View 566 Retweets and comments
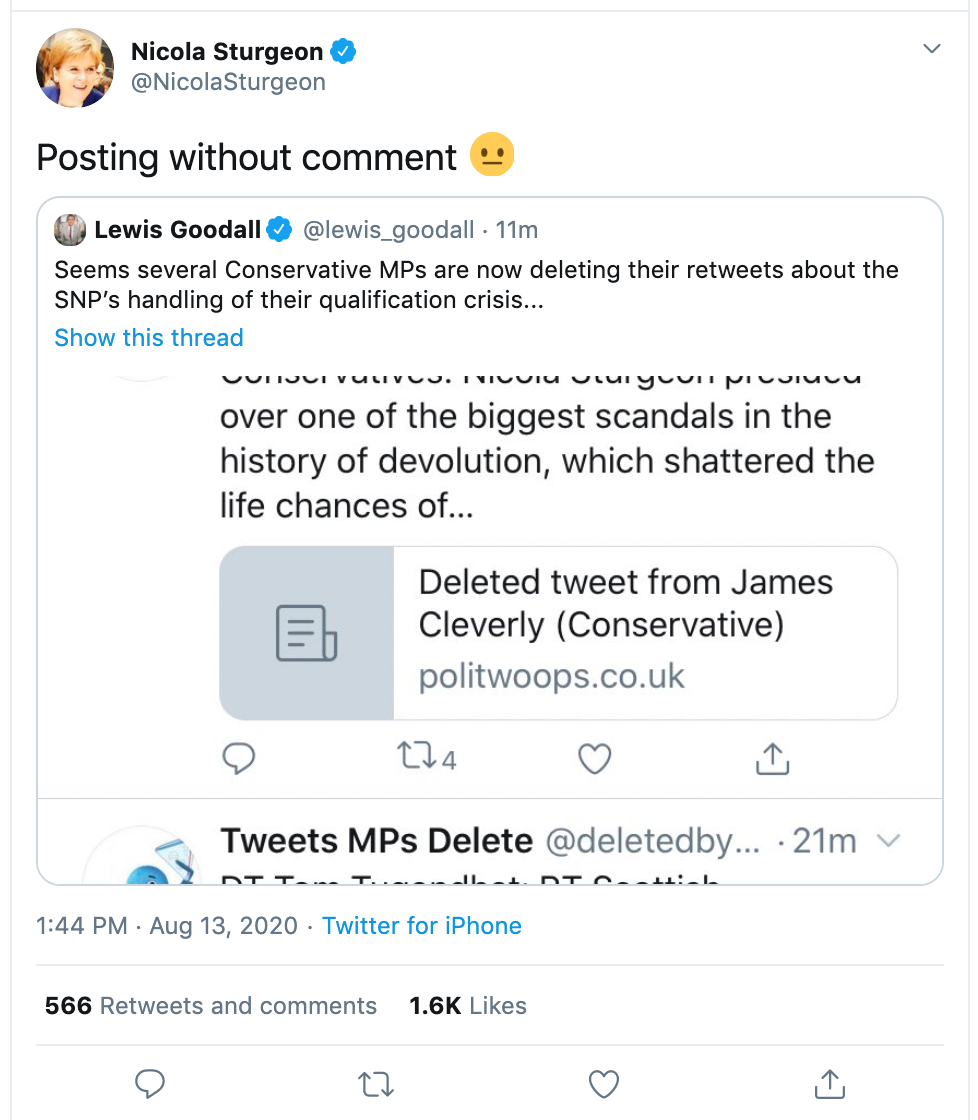Screen dimensions: 978x1120 [x=211, y=1006]
